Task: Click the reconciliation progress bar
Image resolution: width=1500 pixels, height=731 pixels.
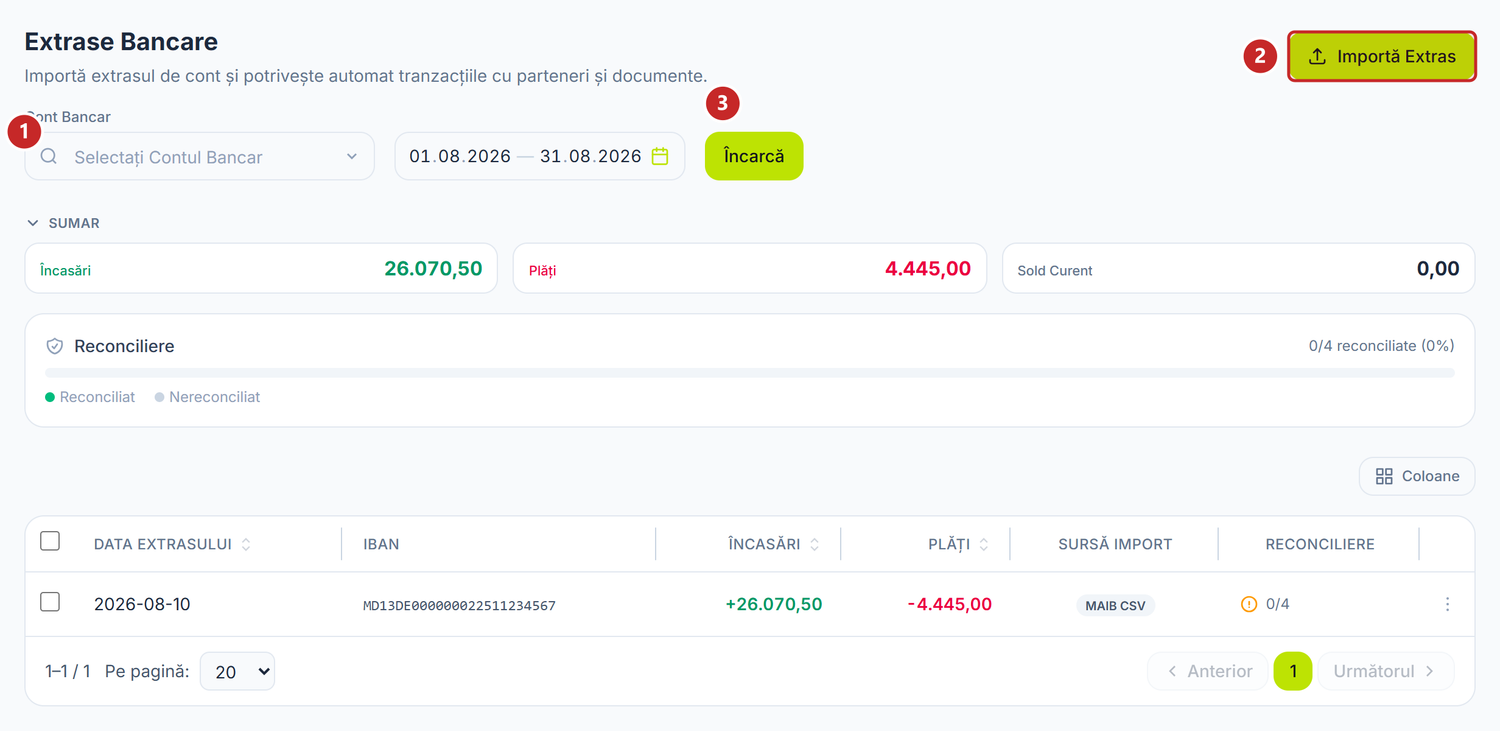Action: [x=750, y=373]
